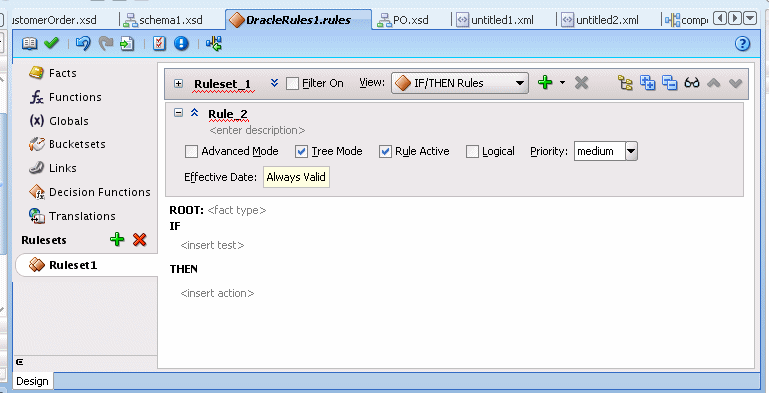Click the Rule_2 name

click(228, 114)
